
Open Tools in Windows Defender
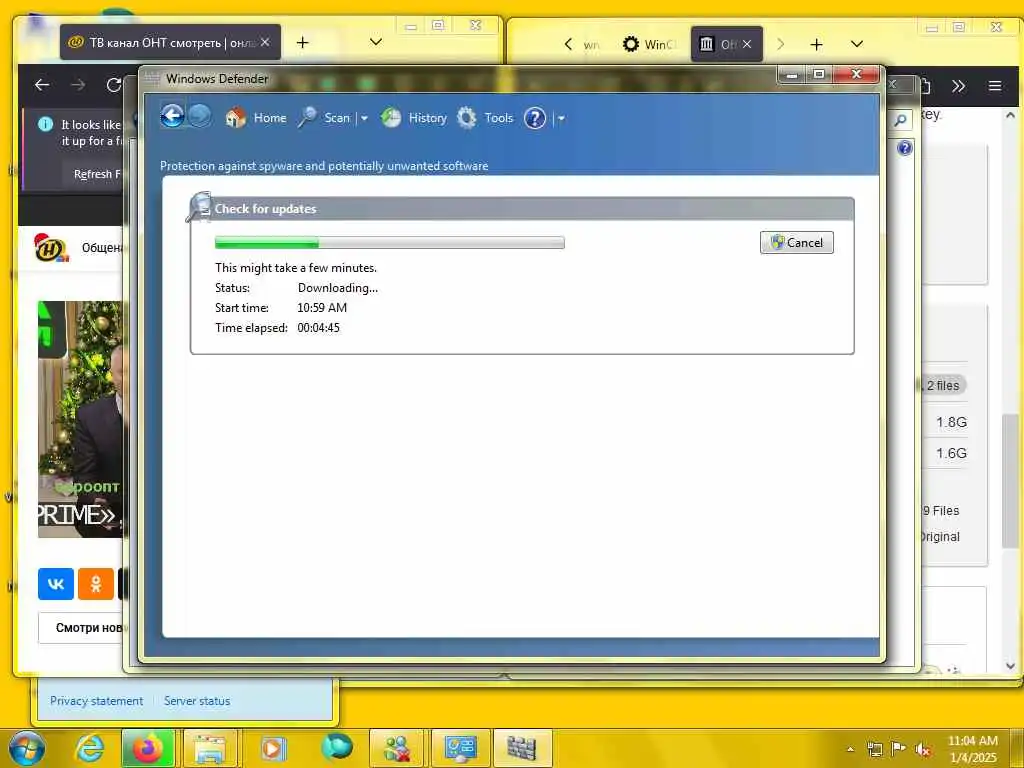pyautogui.click(x=485, y=118)
